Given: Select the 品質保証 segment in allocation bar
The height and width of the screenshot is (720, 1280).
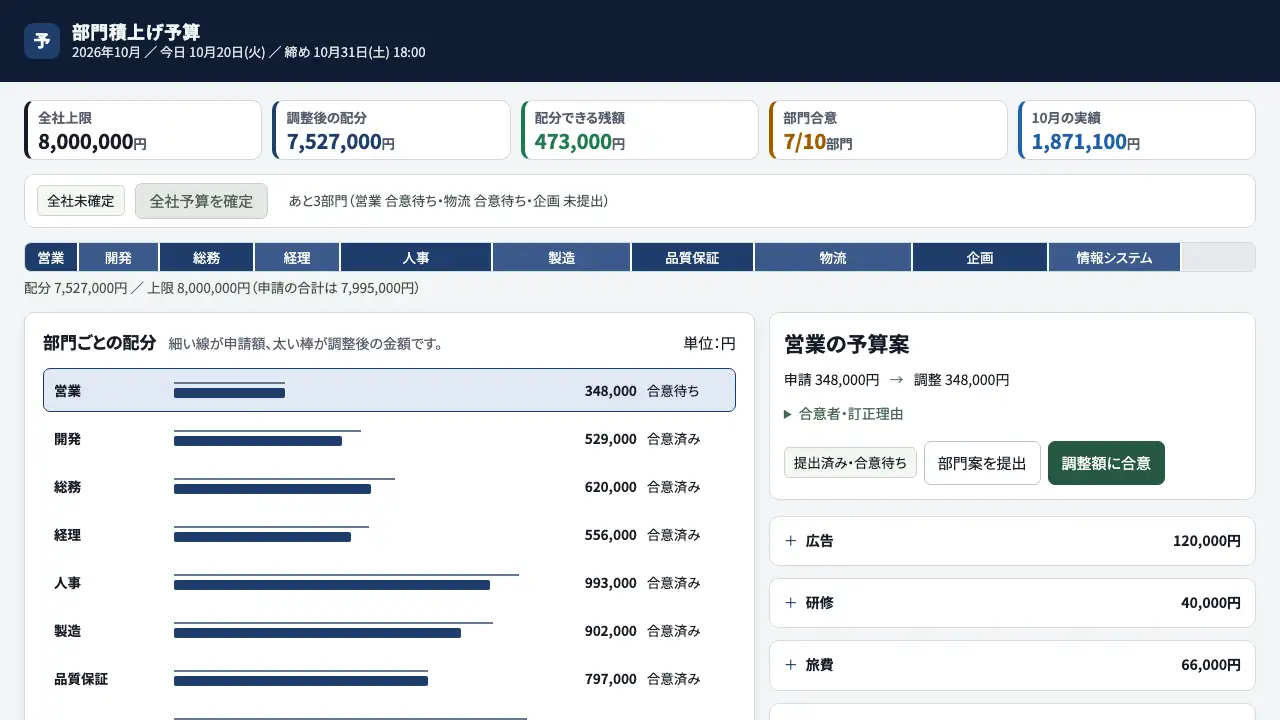Looking at the screenshot, I should point(692,257).
